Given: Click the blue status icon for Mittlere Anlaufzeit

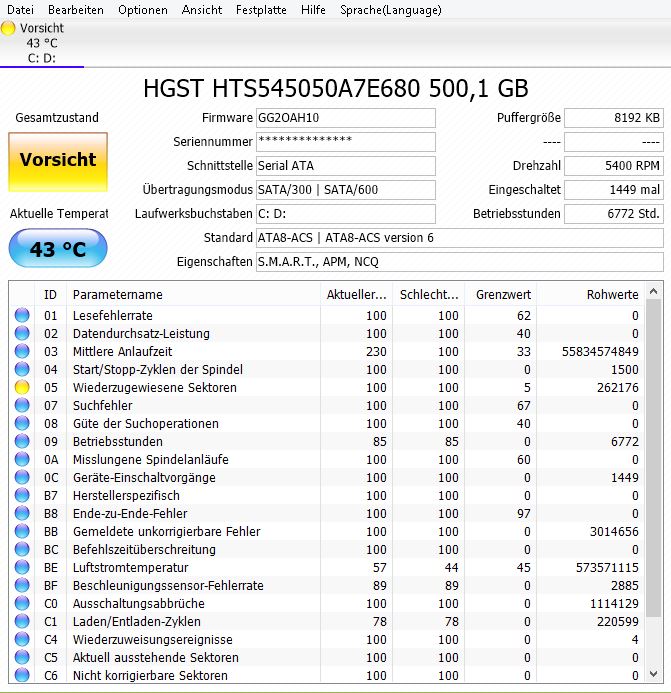Looking at the screenshot, I should (x=22, y=351).
